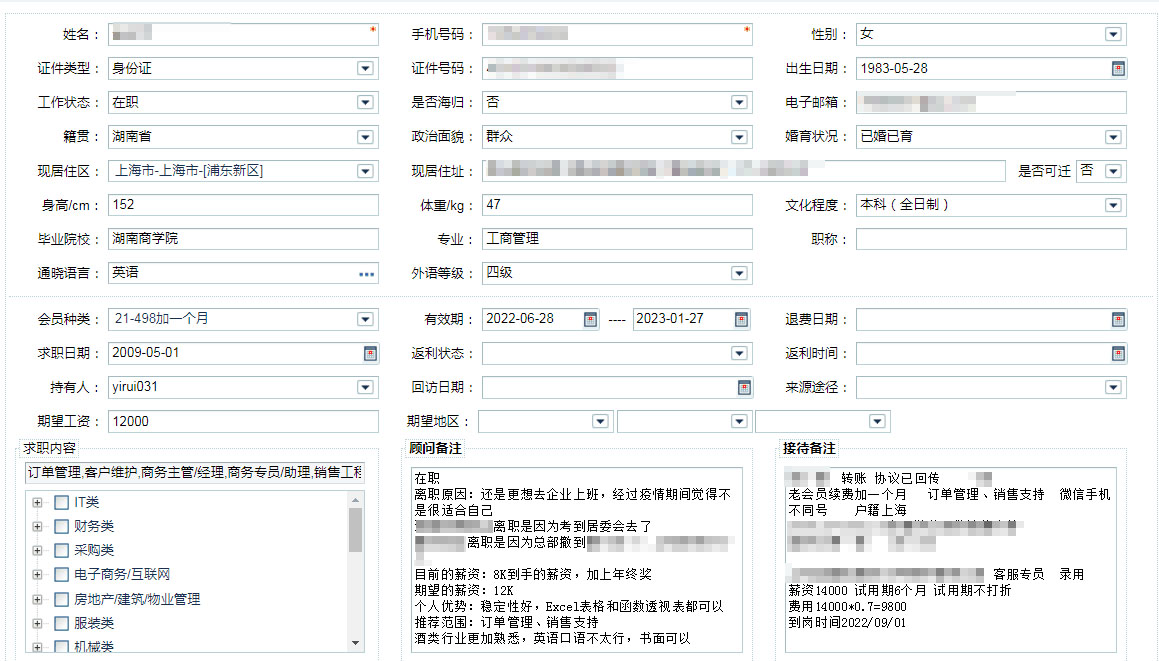
Task: Click the 专业 field 工商管理
Action: point(617,240)
